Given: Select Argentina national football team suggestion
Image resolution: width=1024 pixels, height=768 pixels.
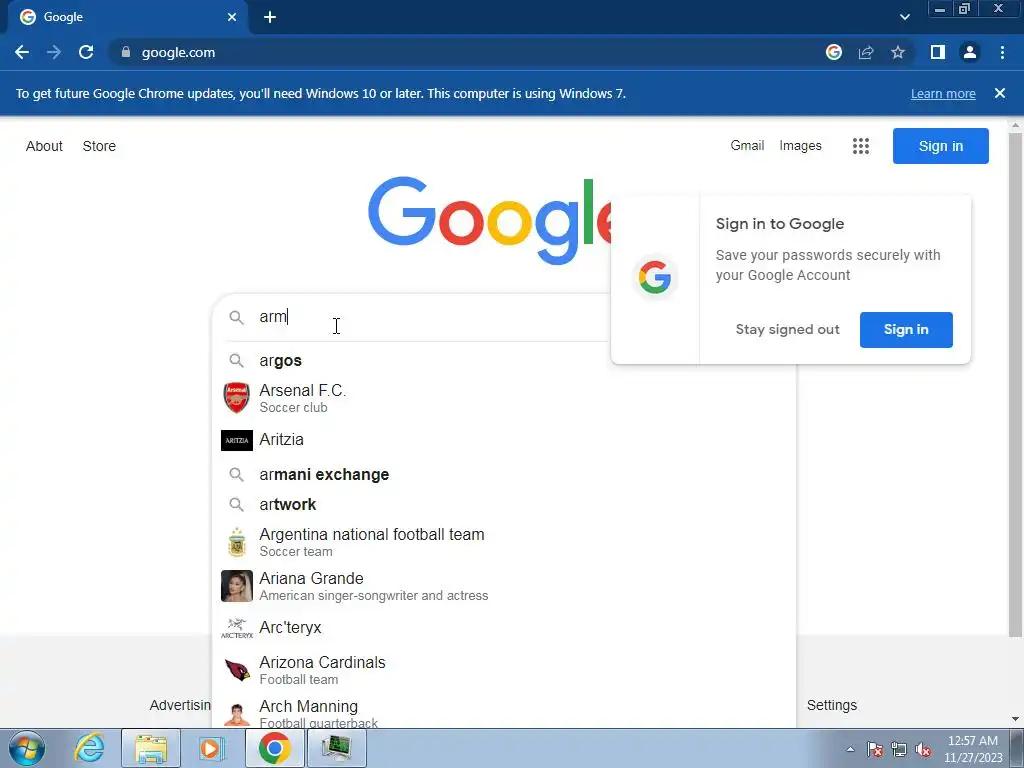Looking at the screenshot, I should (504, 542).
